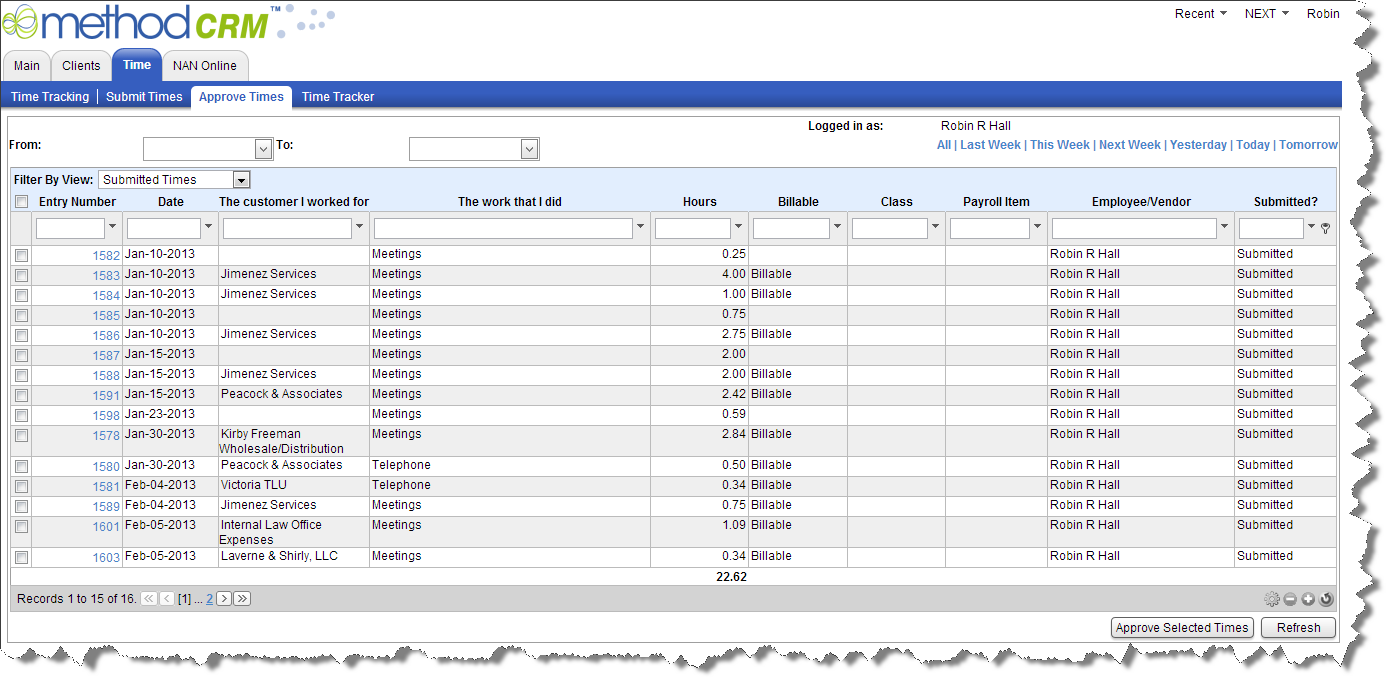Click the Approve Selected Times button
The width and height of the screenshot is (1386, 677).
coord(1182,628)
